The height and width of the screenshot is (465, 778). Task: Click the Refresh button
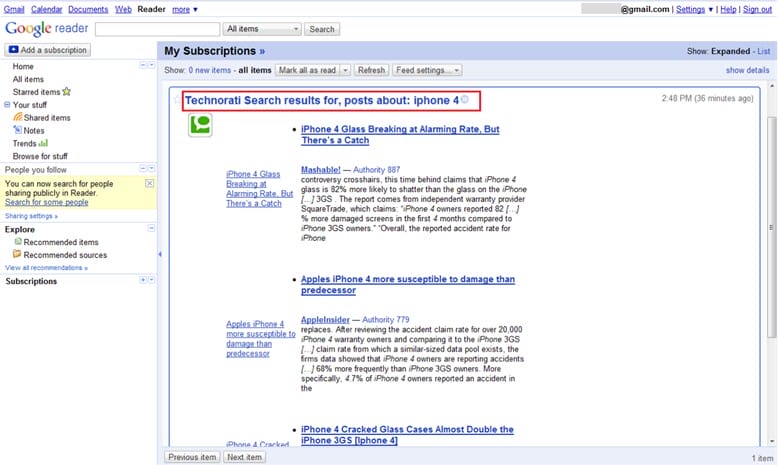371,70
